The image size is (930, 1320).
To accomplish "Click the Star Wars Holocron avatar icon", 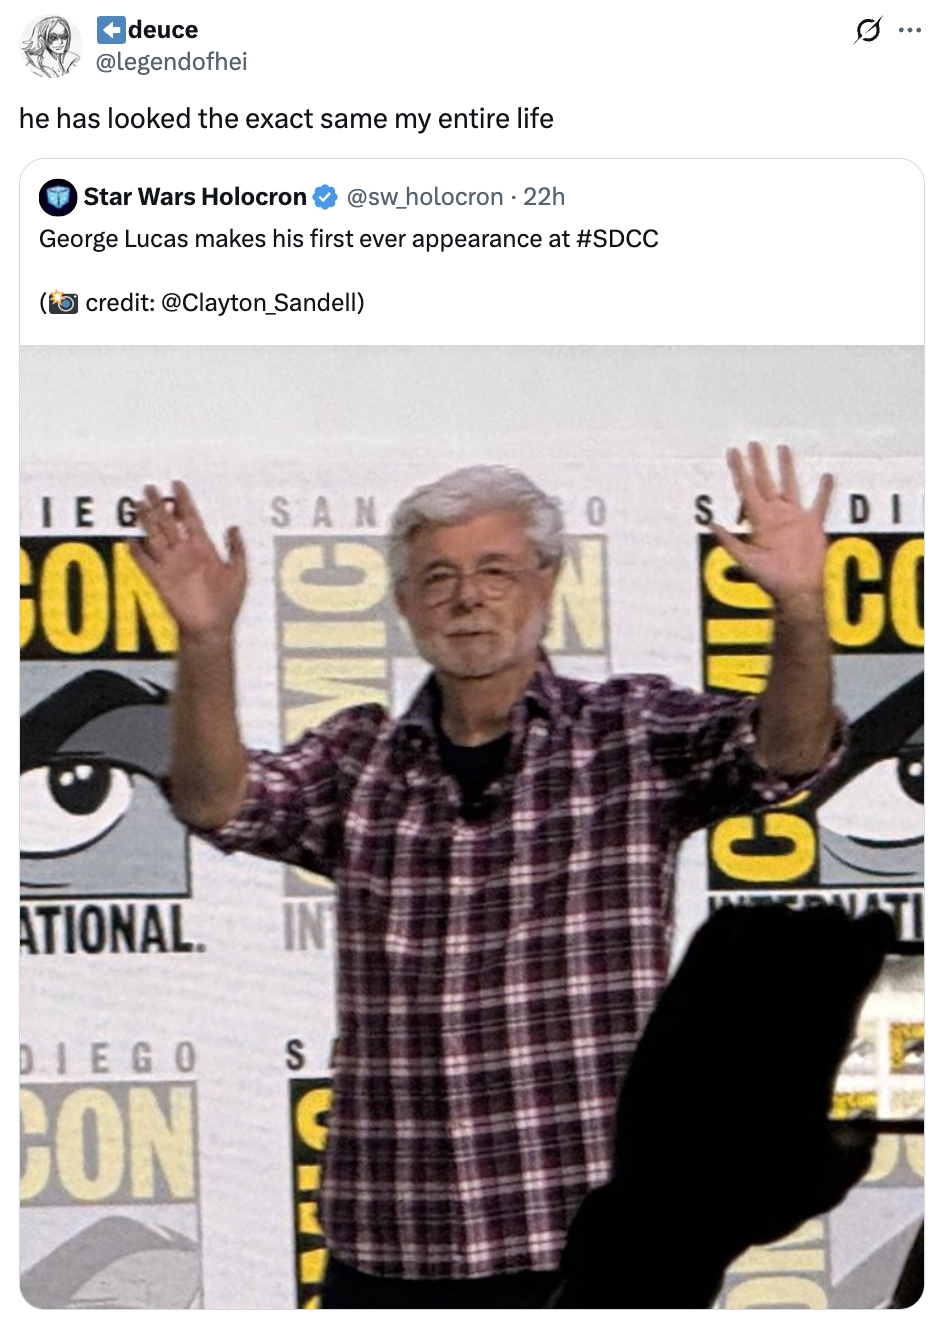I will point(58,197).
